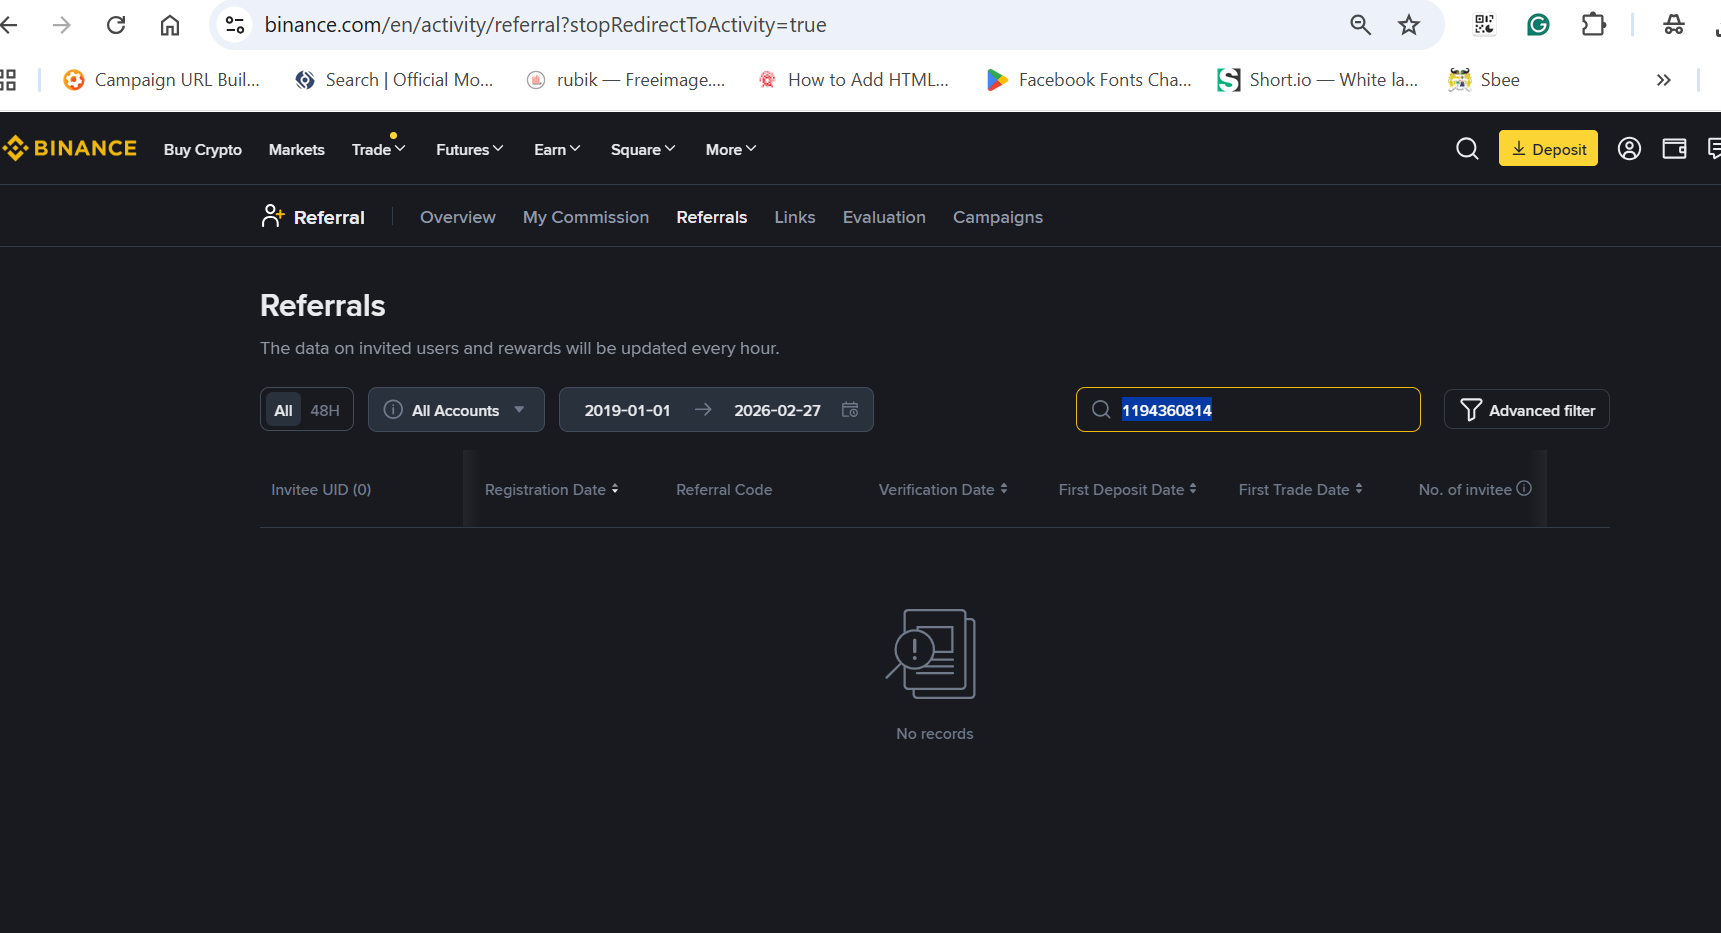Image resolution: width=1721 pixels, height=933 pixels.
Task: Open Campaign URL Builder bookmark
Action: pos(161,80)
